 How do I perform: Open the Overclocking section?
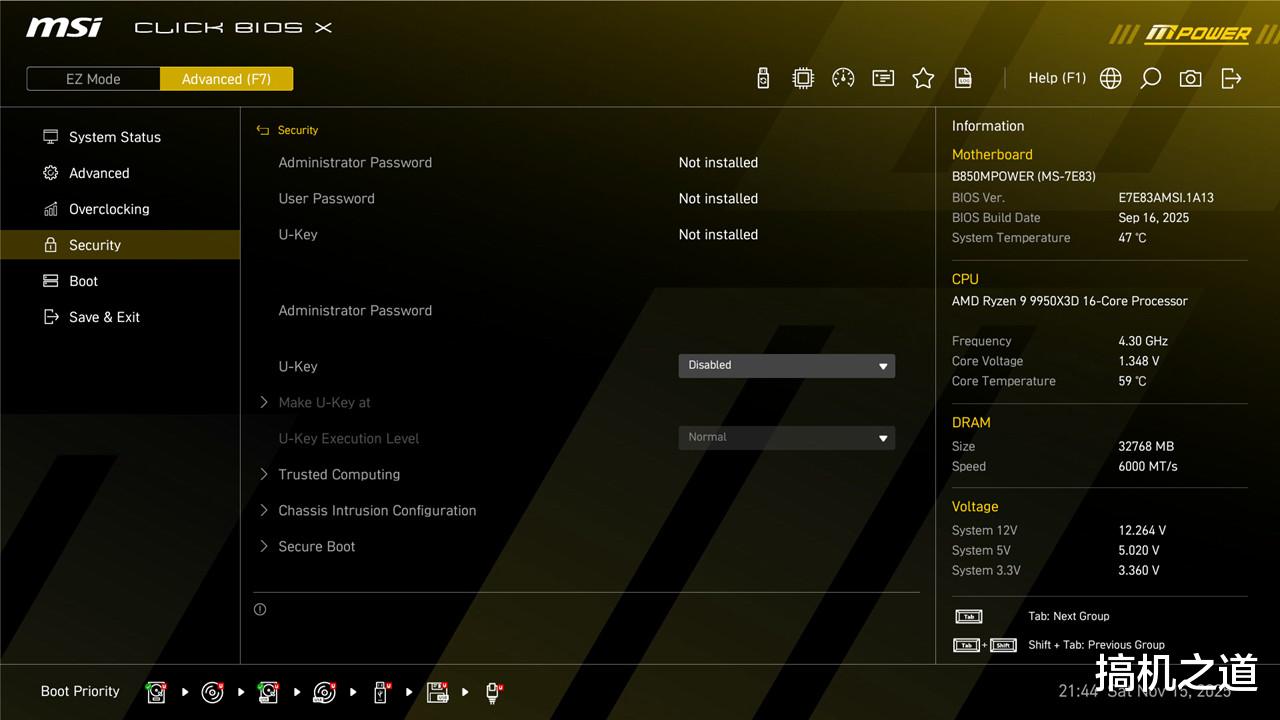pos(120,209)
